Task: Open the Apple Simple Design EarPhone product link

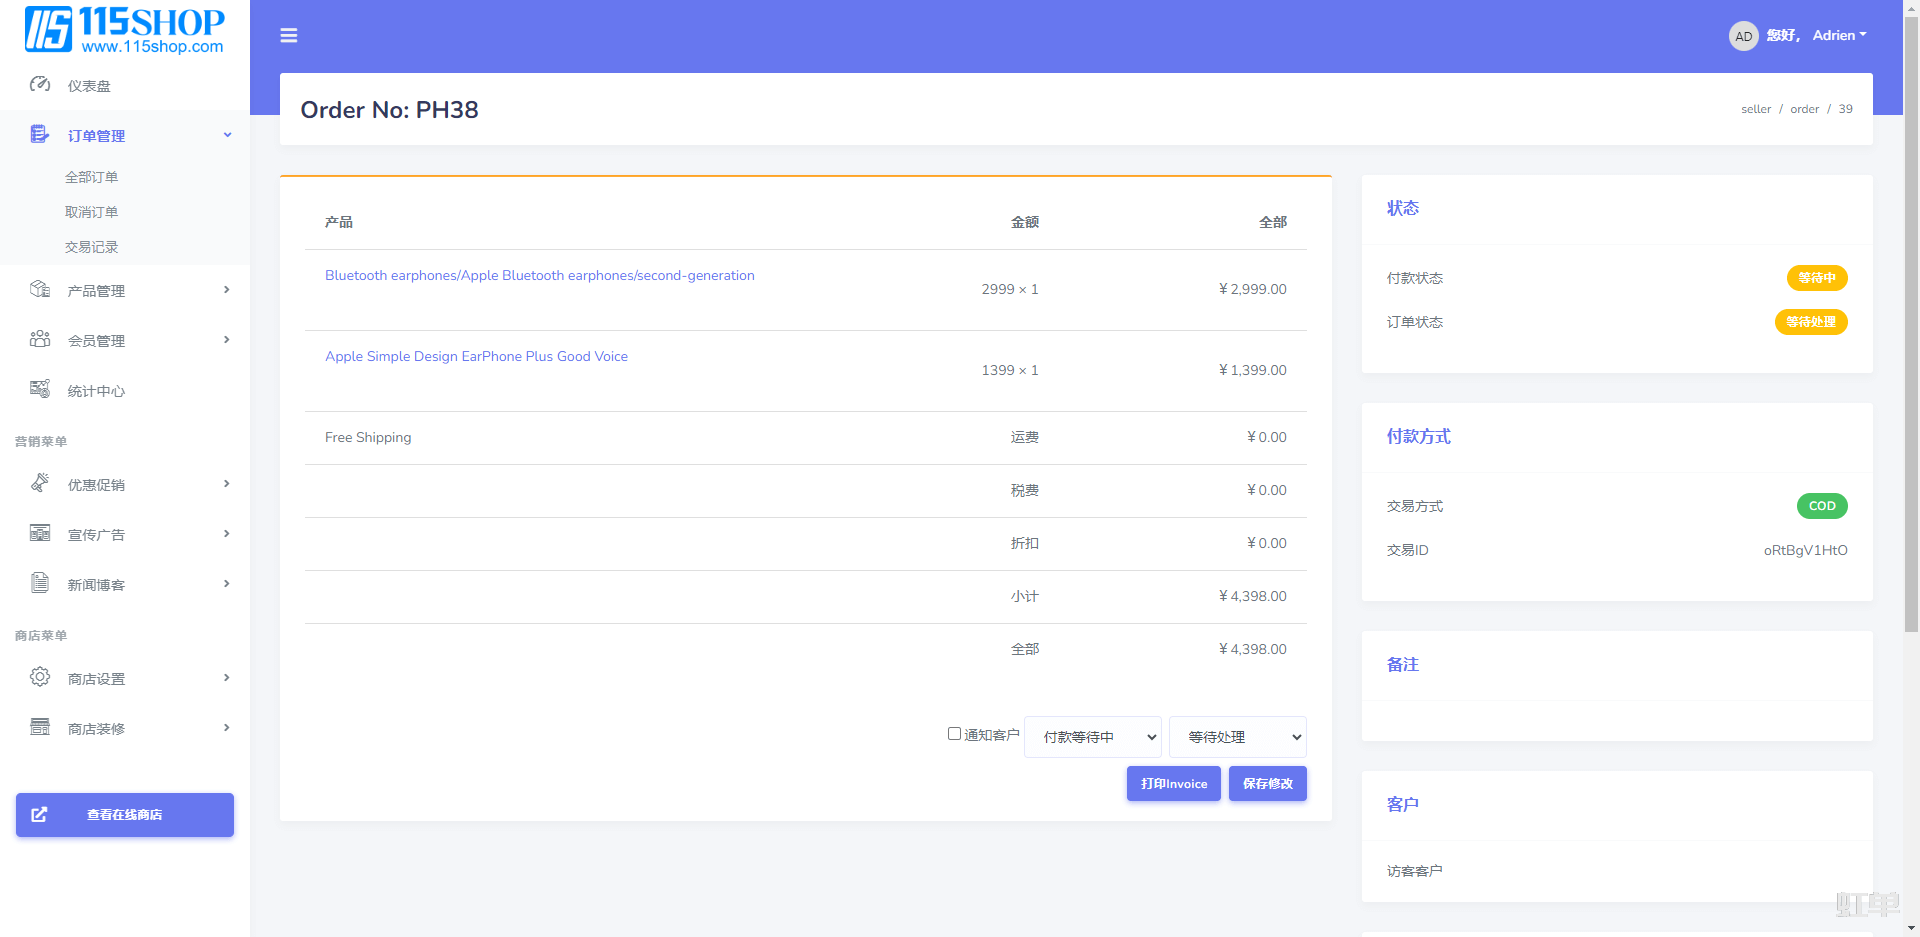Action: 476,356
